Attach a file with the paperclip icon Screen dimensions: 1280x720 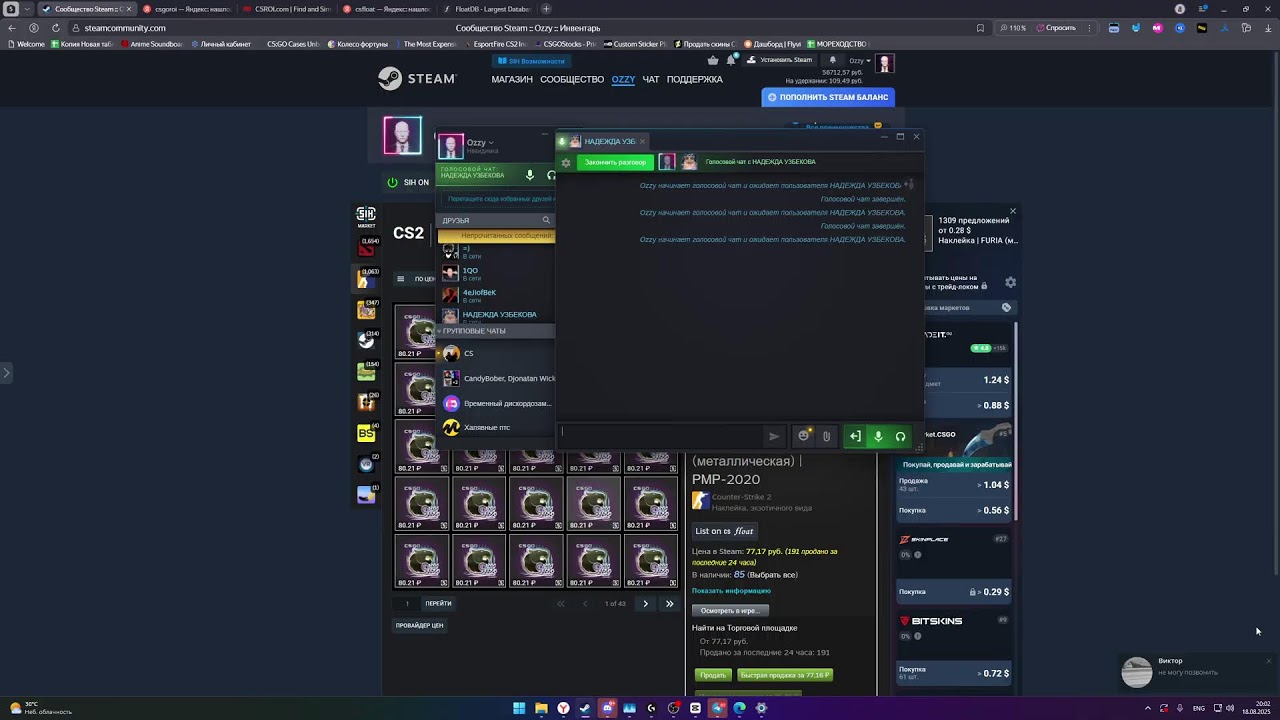[x=826, y=436]
